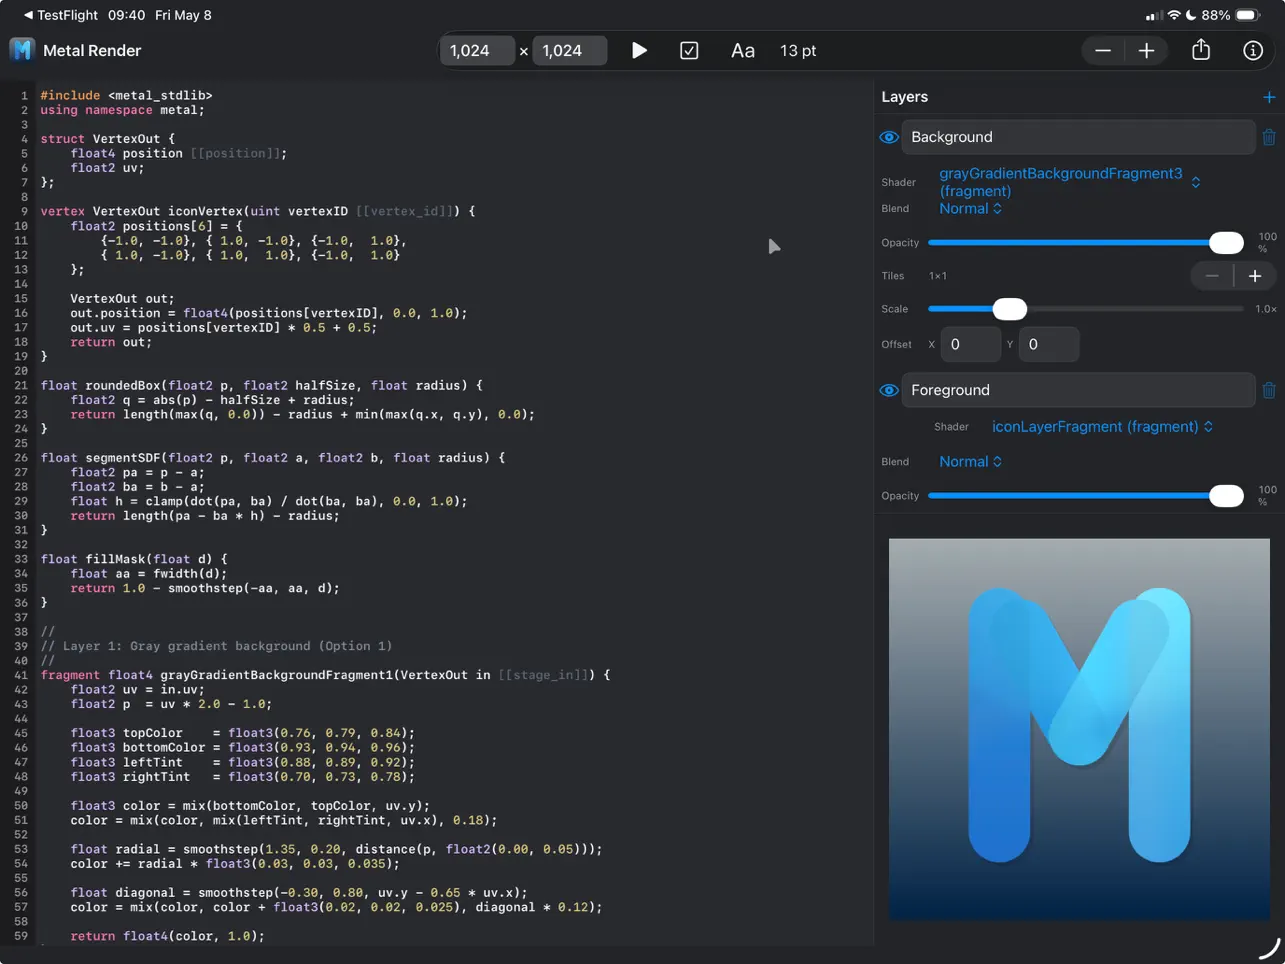Delete the Foreground layer
This screenshot has width=1285, height=964.
click(x=1269, y=390)
